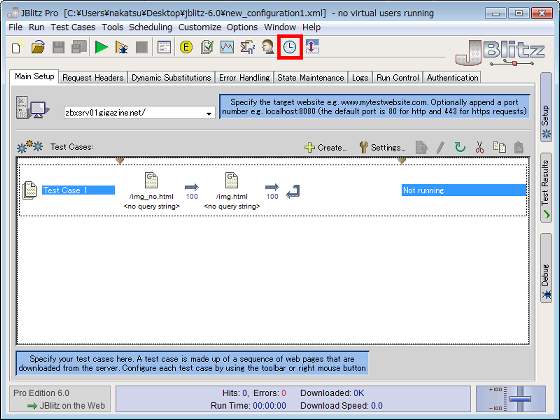Click the green refresh arrow icon
Viewport: 560px width, 420px height.
pos(460,147)
